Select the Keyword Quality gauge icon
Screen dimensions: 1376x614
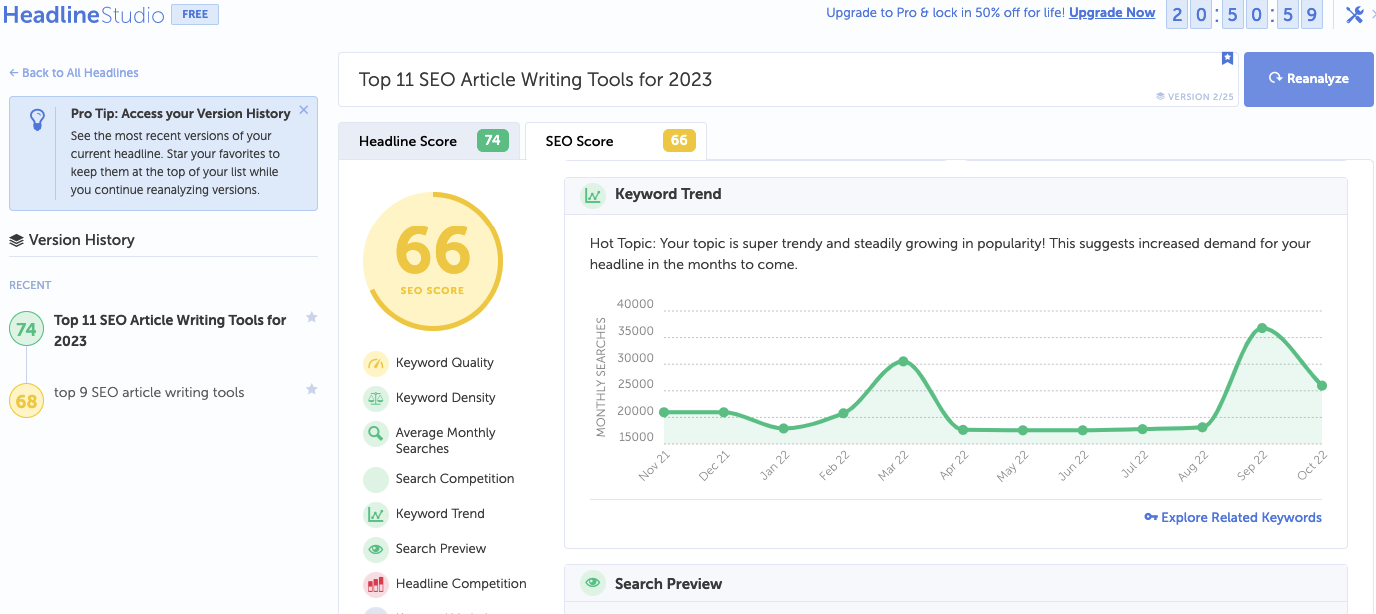click(x=375, y=362)
